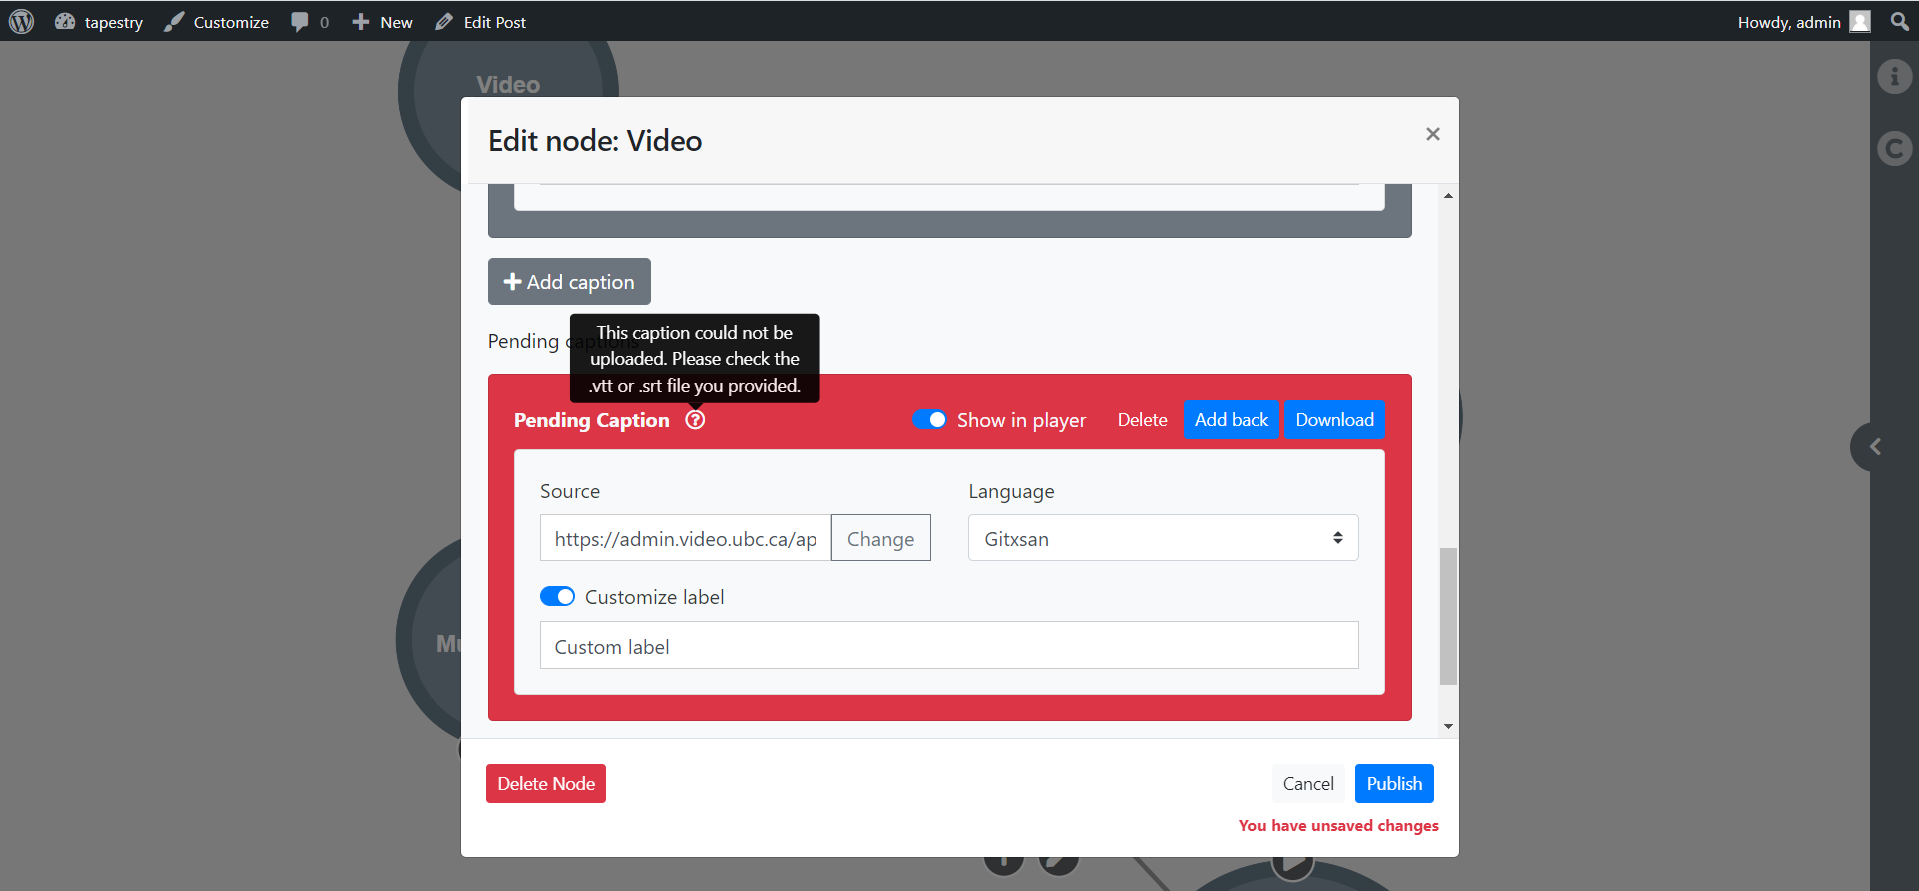Open the New content menu
1919x891 pixels.
pyautogui.click(x=382, y=22)
